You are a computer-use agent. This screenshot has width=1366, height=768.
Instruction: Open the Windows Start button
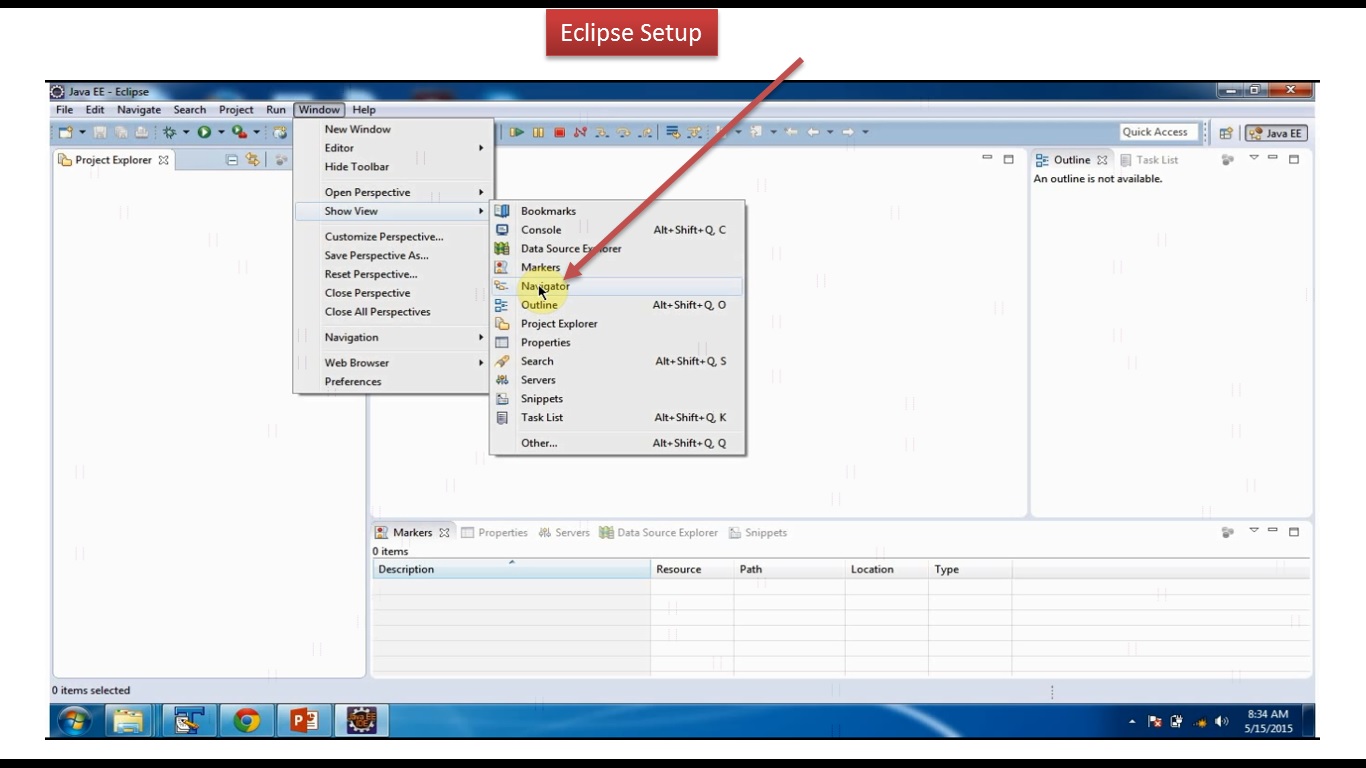click(75, 721)
